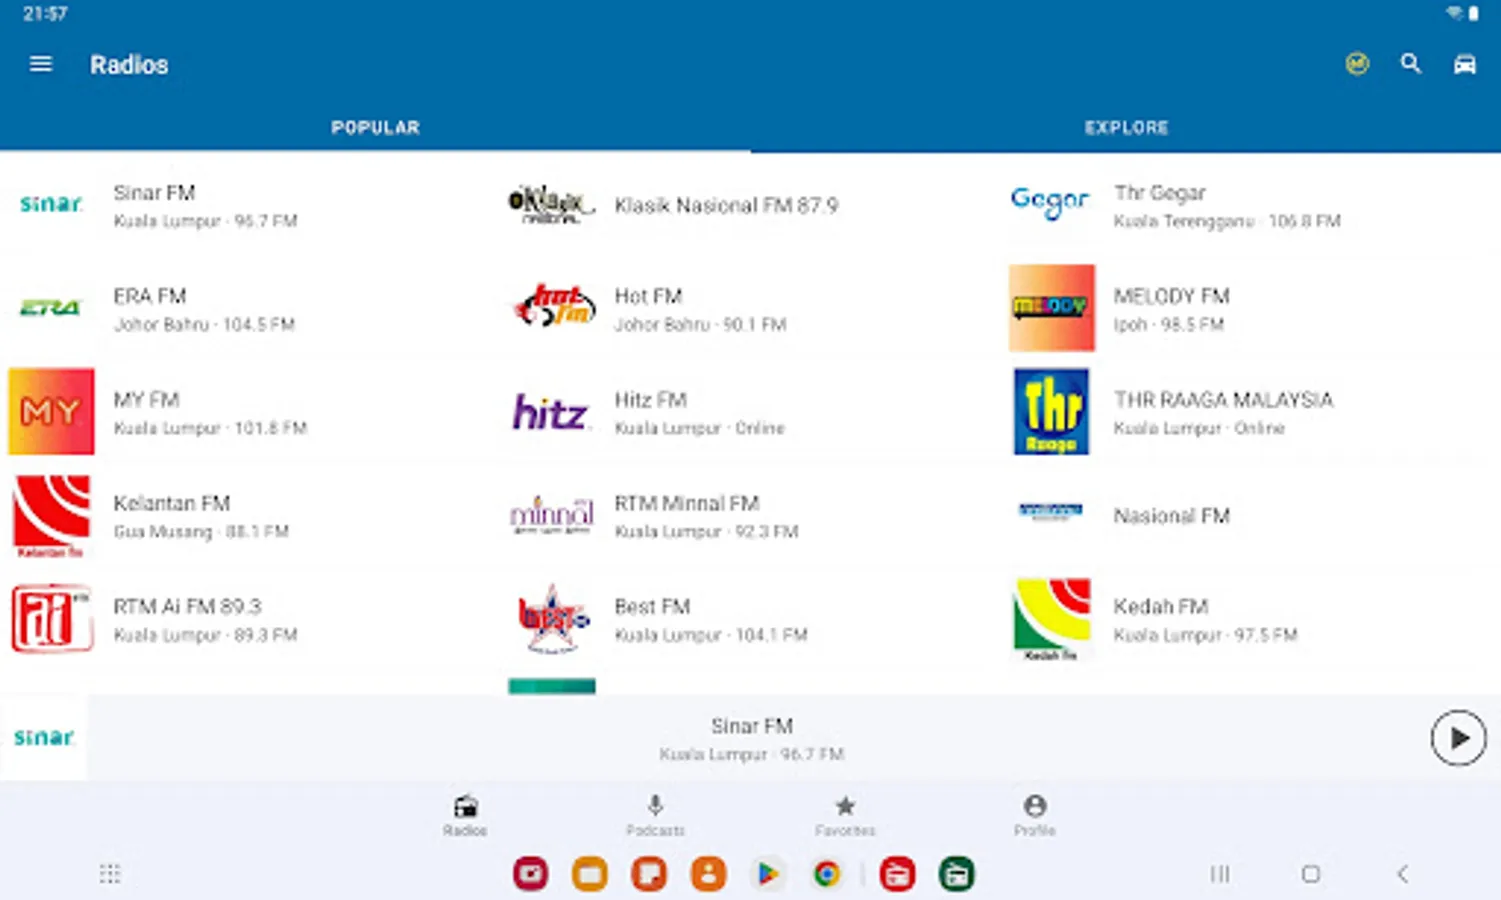This screenshot has width=1501, height=900.
Task: Open 'Thr Gegar' station title
Action: click(1160, 192)
